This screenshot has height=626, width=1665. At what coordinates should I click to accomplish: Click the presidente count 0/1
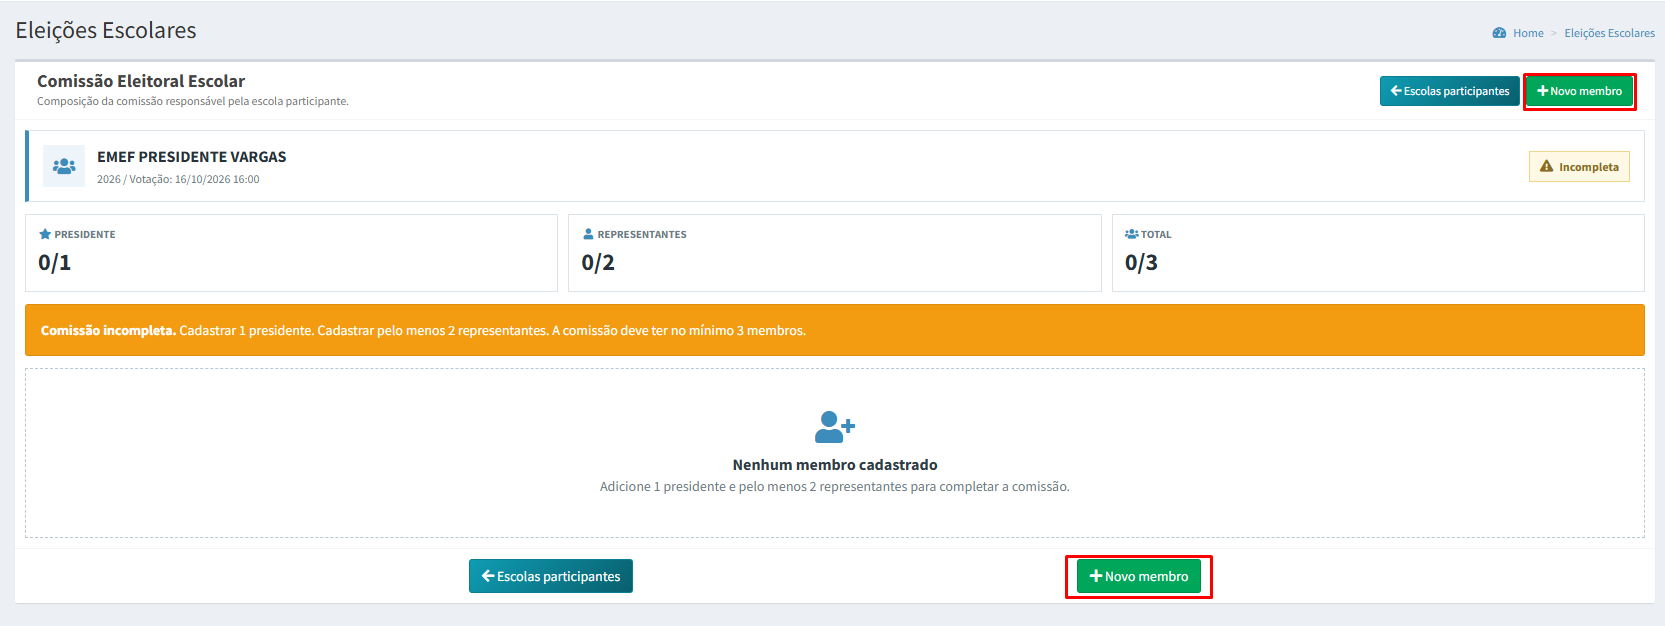click(x=55, y=262)
